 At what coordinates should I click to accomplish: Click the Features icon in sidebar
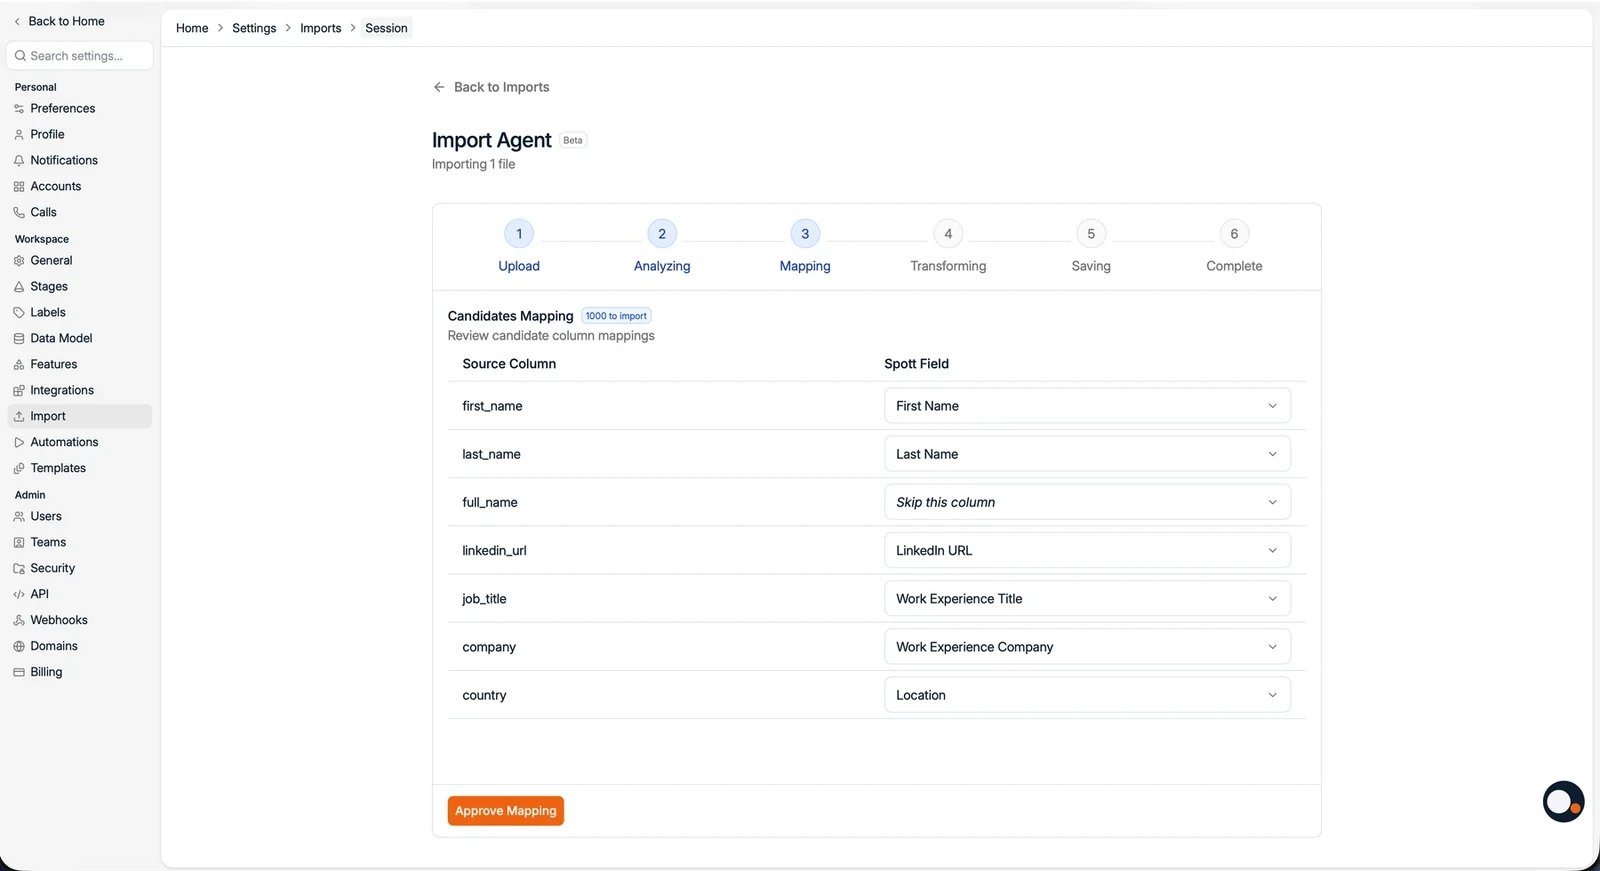19,365
